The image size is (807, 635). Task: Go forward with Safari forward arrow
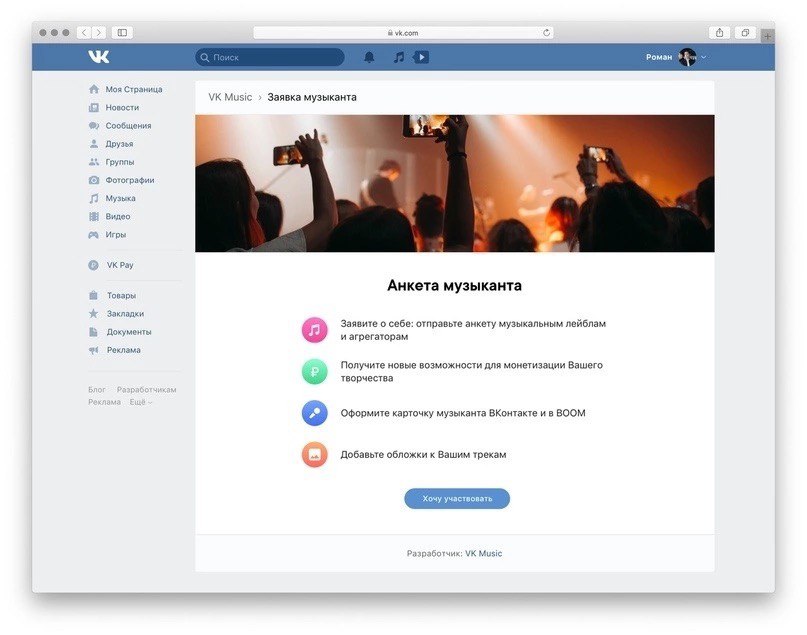pos(99,32)
